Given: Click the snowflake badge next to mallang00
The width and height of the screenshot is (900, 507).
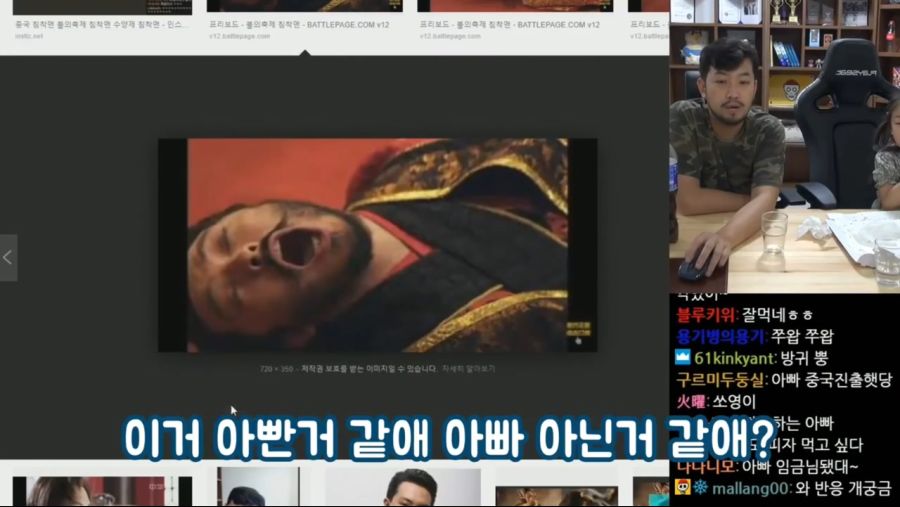Looking at the screenshot, I should click(x=700, y=488).
